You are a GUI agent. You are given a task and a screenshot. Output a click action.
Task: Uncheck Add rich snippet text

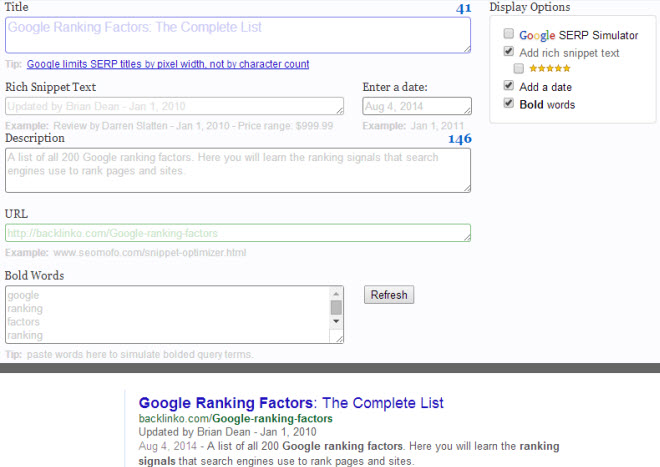coord(508,51)
